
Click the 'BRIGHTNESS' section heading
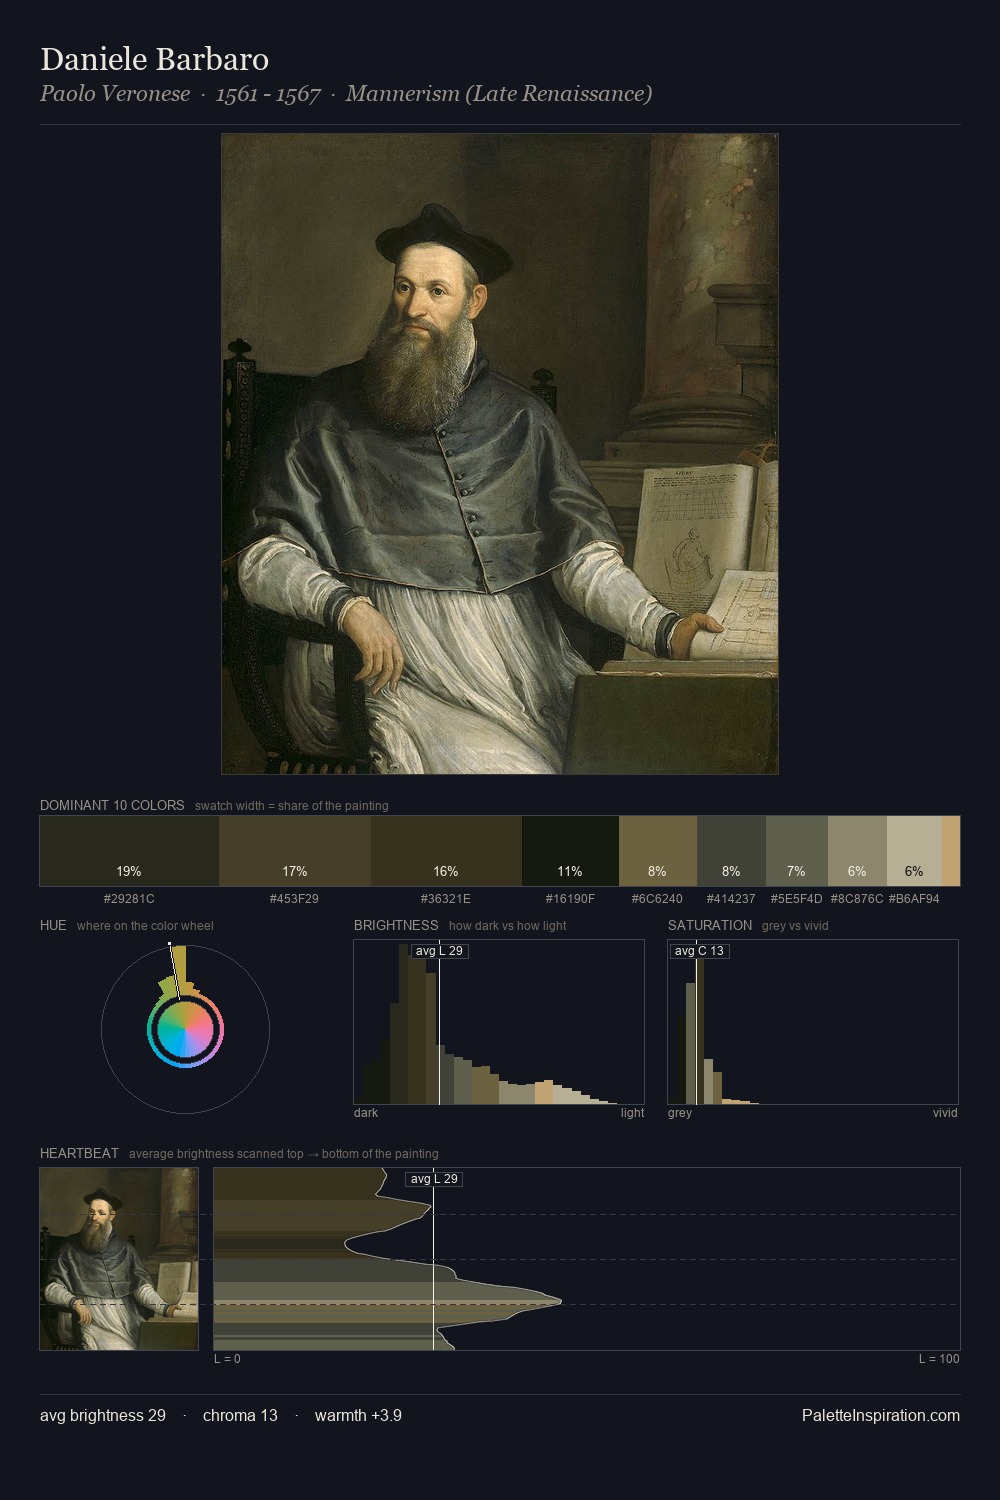click(396, 925)
